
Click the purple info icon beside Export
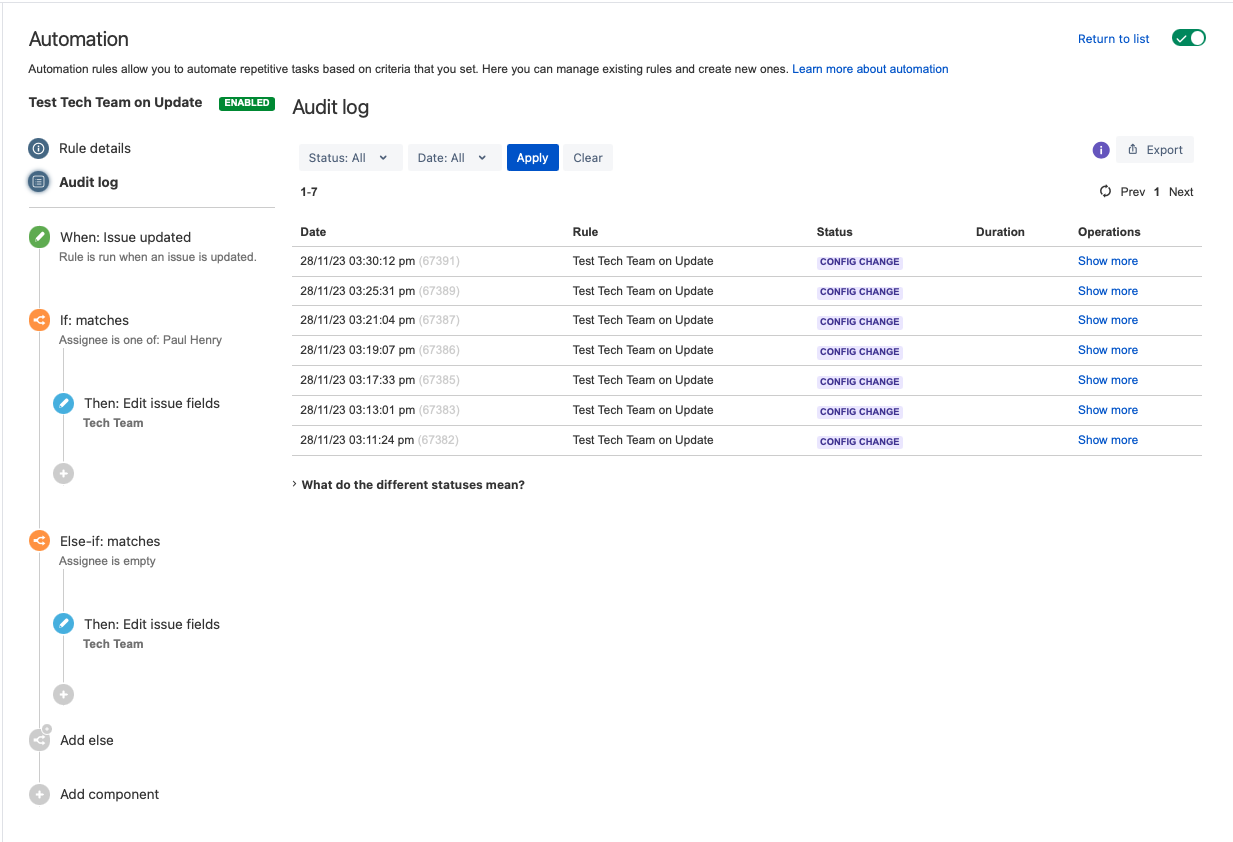click(x=1101, y=150)
